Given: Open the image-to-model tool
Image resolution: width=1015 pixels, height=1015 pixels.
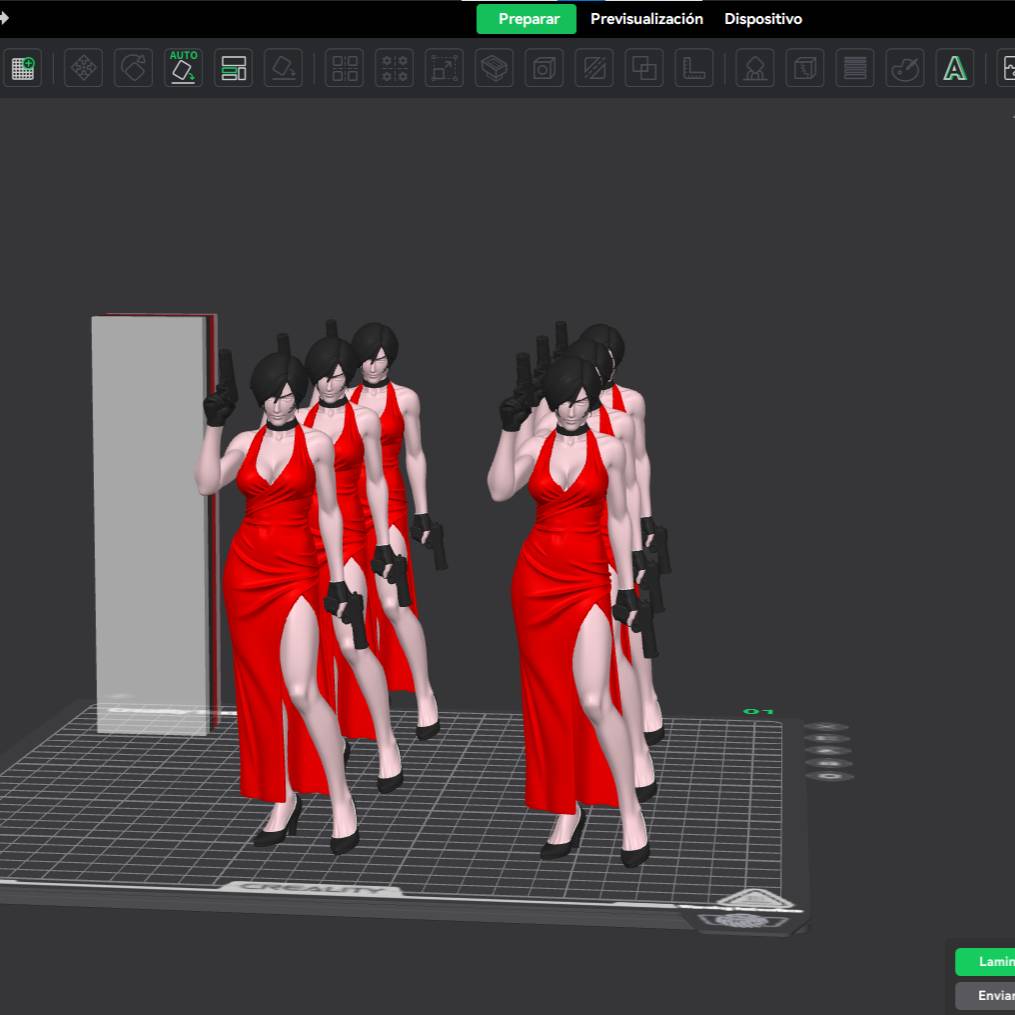Looking at the screenshot, I should tap(1010, 68).
